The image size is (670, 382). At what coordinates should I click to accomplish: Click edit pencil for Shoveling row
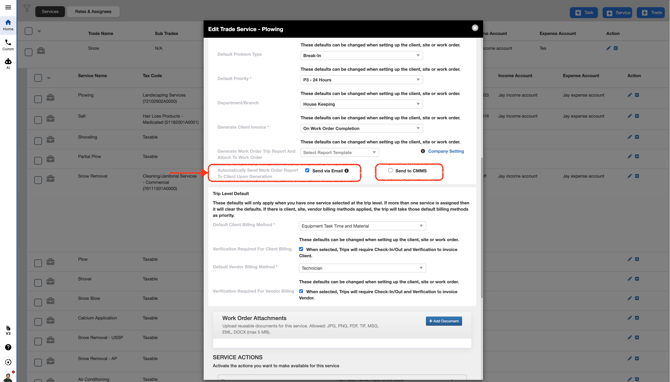pos(629,137)
